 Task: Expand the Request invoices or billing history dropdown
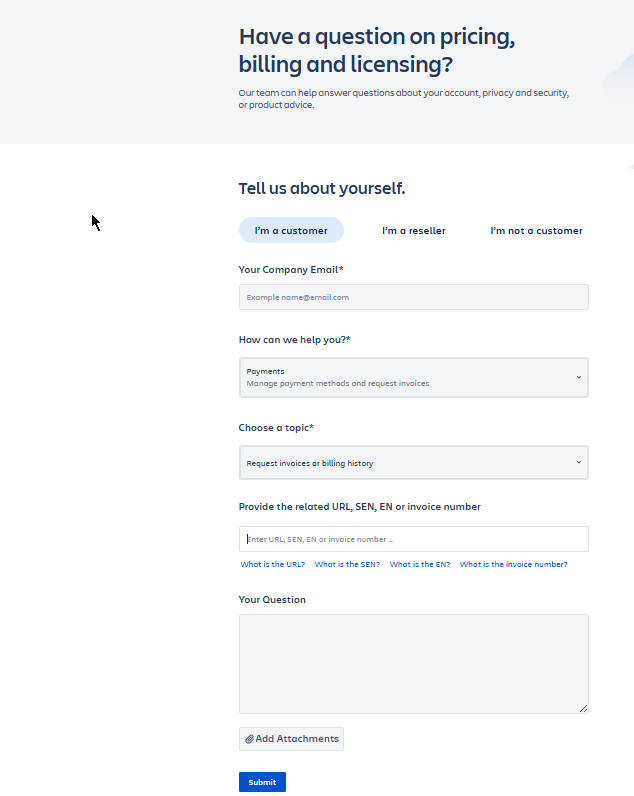tap(414, 462)
